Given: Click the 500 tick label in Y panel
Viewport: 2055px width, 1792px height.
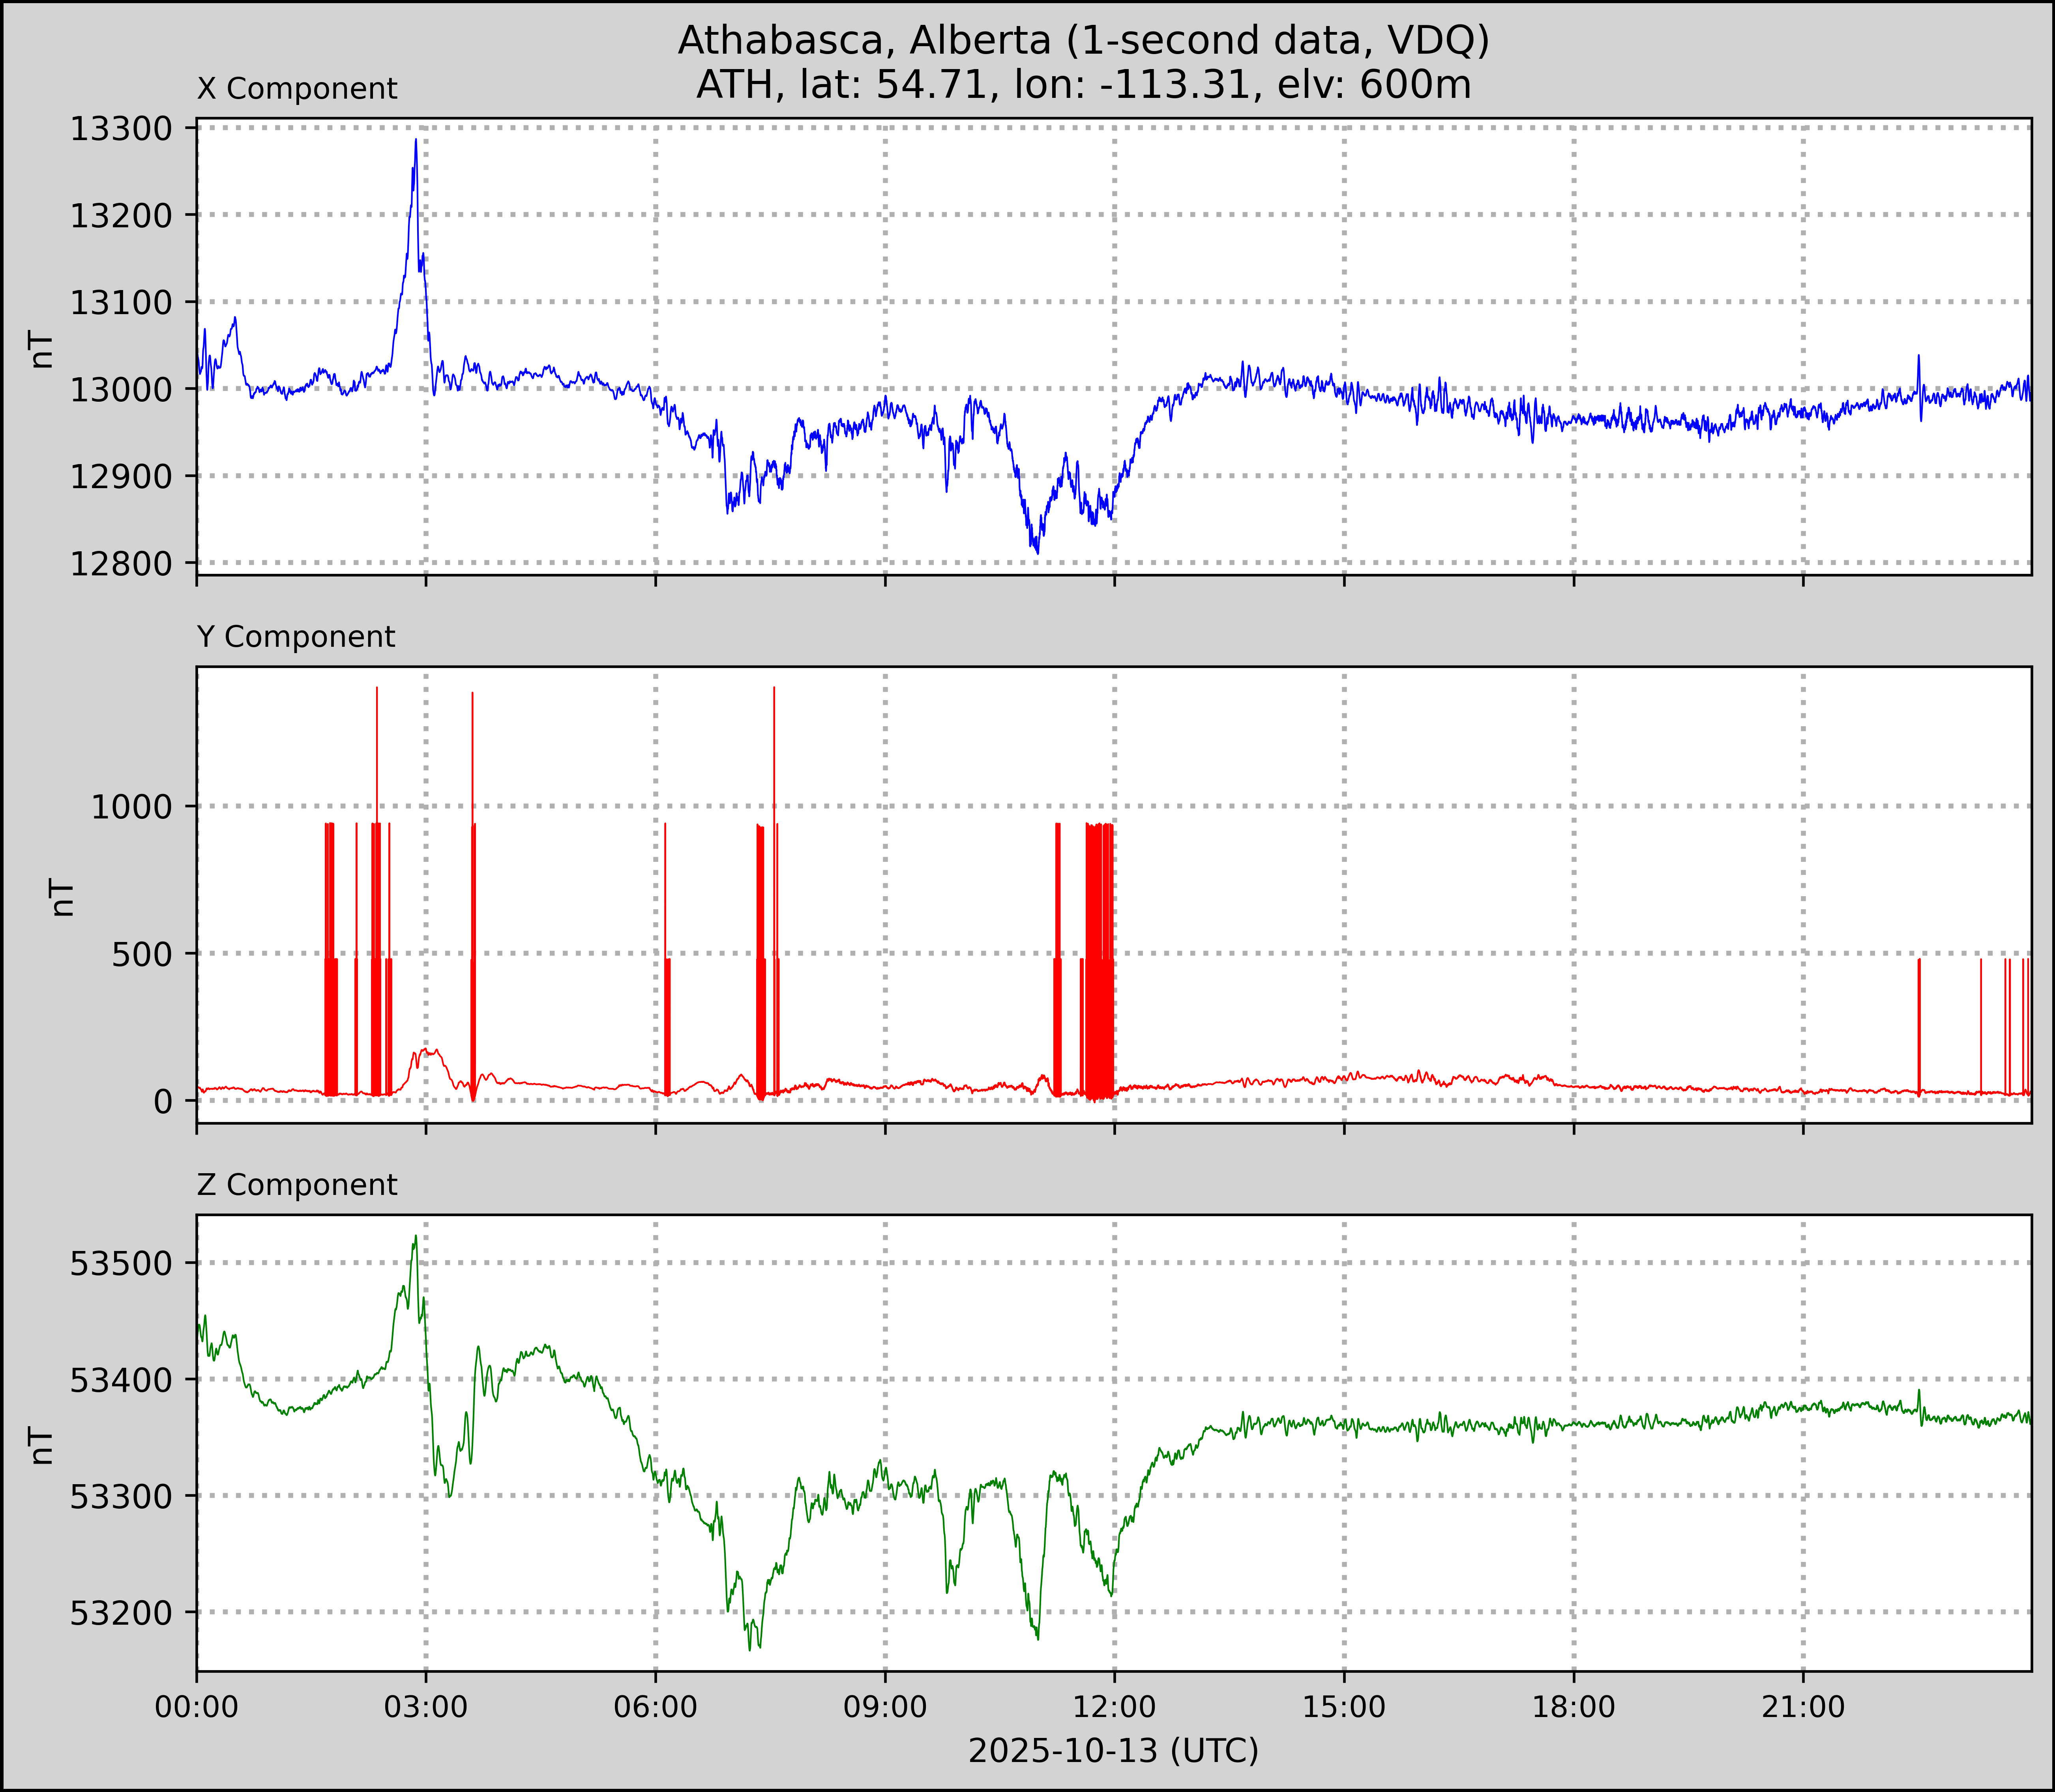Looking at the screenshot, I should 142,954.
